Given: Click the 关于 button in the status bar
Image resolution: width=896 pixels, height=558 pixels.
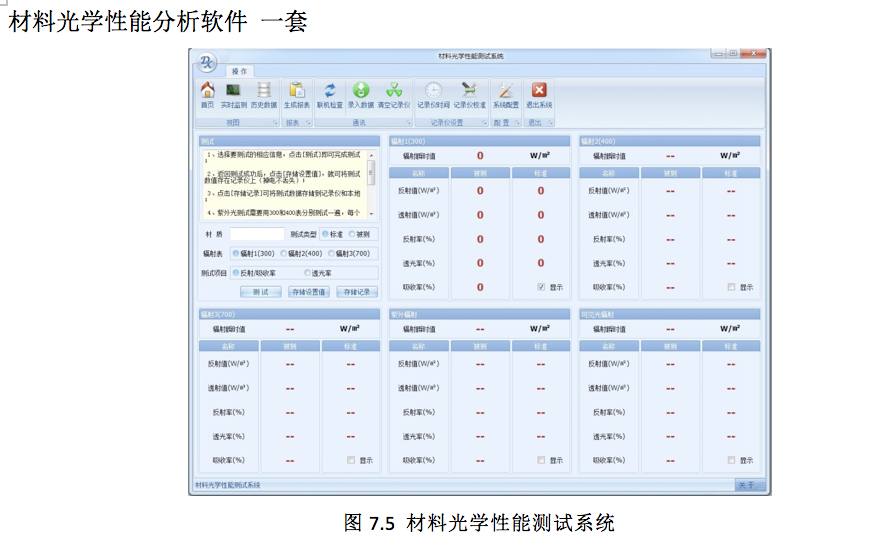Looking at the screenshot, I should pos(750,485).
